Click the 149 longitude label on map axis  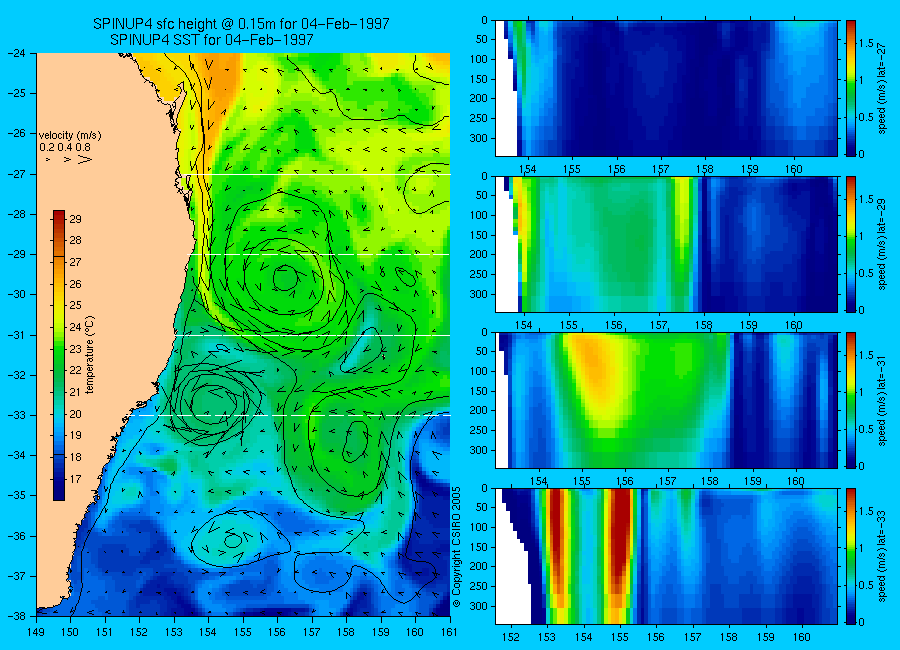[x=37, y=632]
